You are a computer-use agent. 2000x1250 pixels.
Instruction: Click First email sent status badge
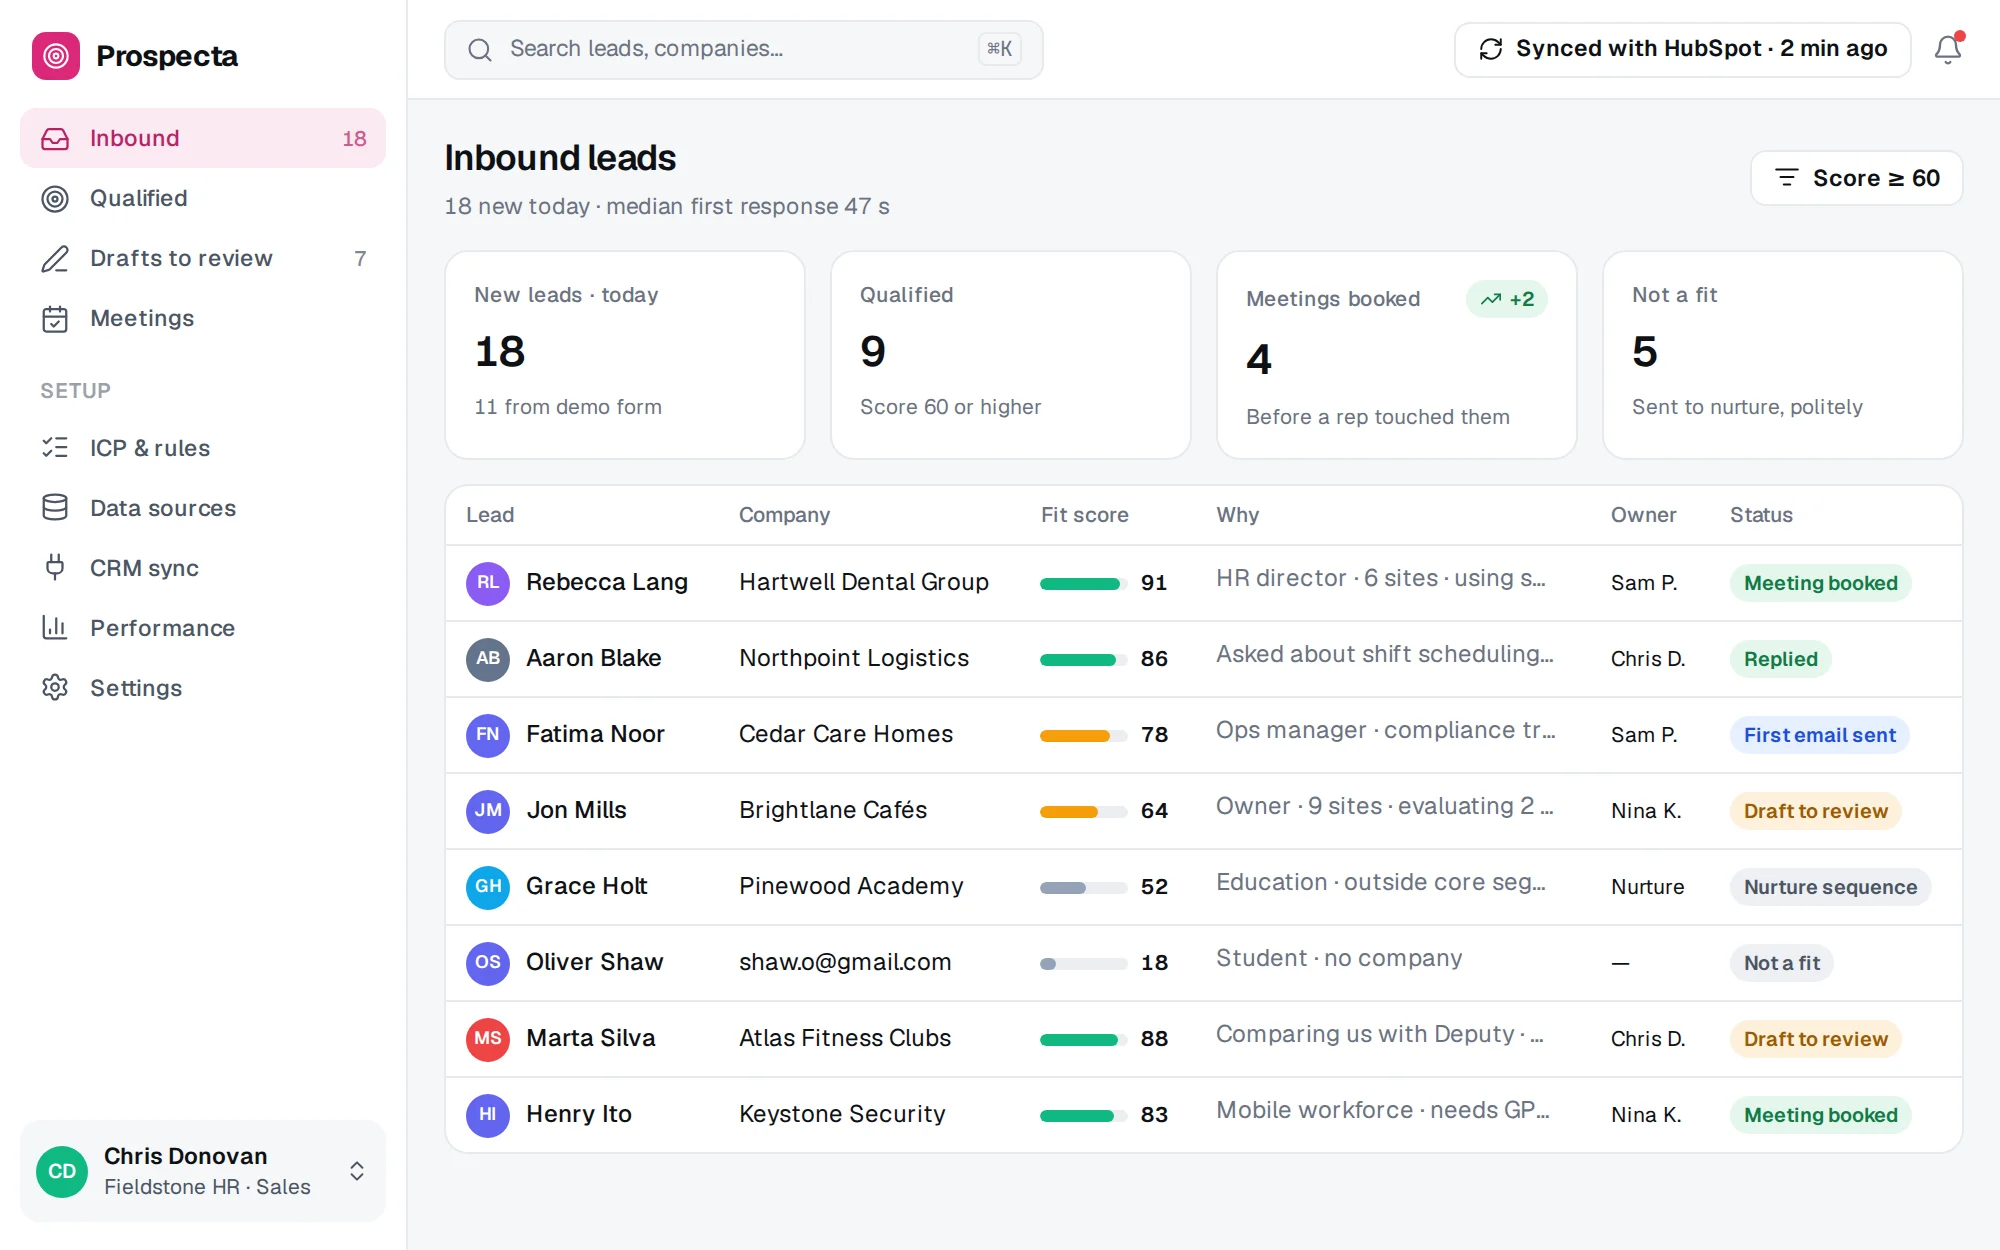[1820, 735]
